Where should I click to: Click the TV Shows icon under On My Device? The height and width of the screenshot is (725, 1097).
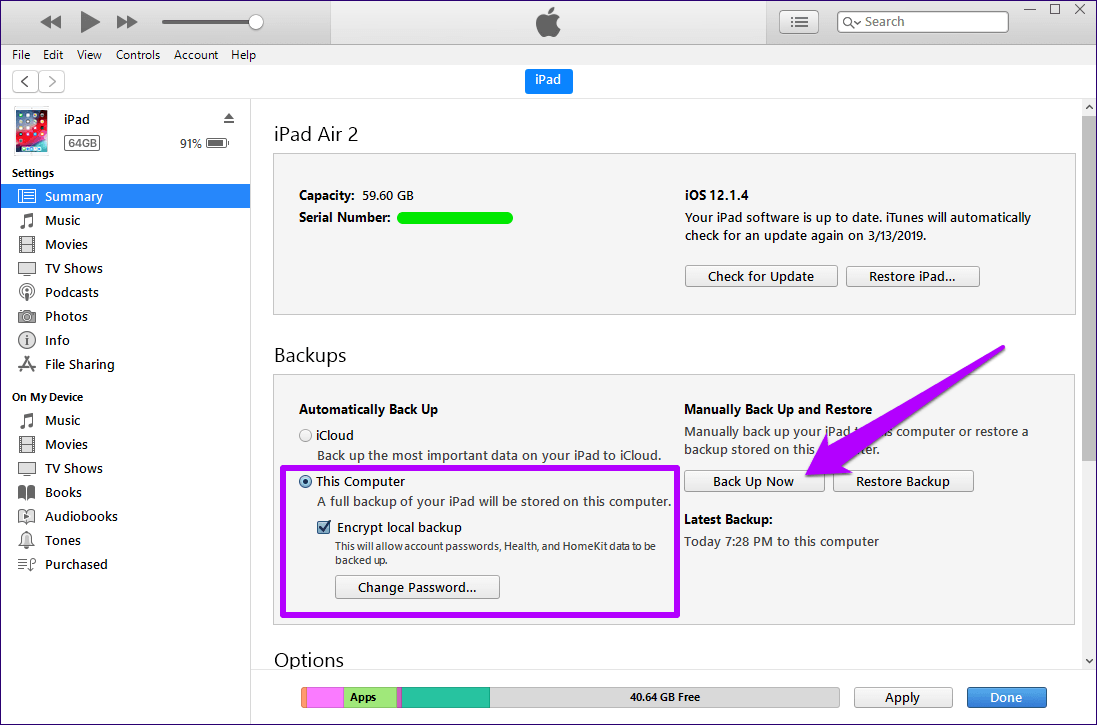27,469
